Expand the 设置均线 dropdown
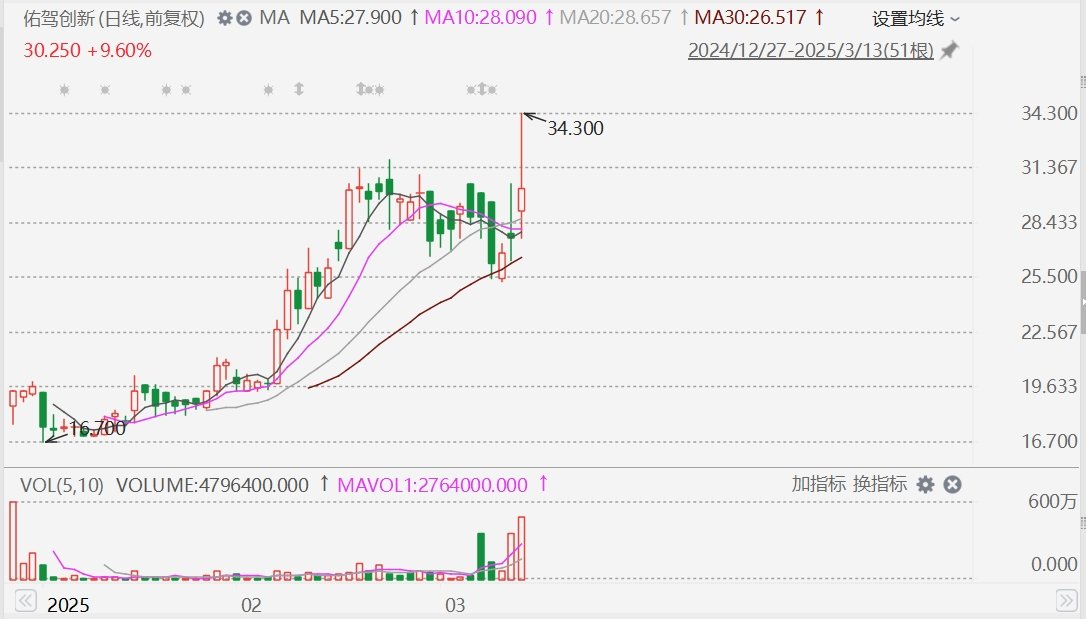Screen dimensions: 1086x619 pyautogui.click(x=916, y=19)
